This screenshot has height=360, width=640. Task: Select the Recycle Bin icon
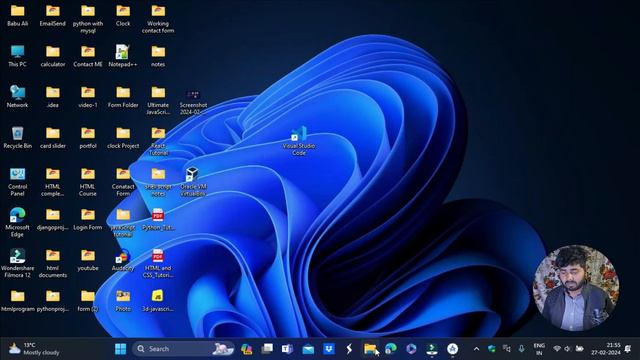pos(17,138)
